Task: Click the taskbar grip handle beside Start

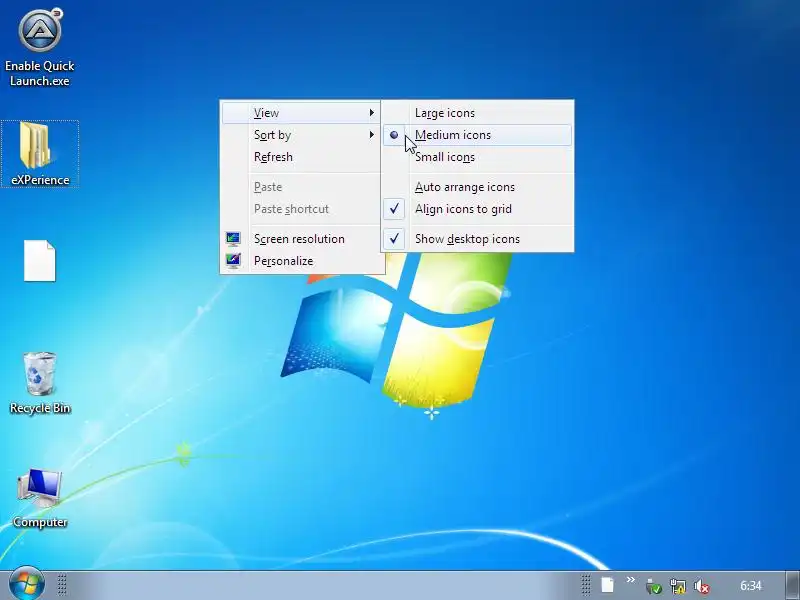Action: [62, 585]
